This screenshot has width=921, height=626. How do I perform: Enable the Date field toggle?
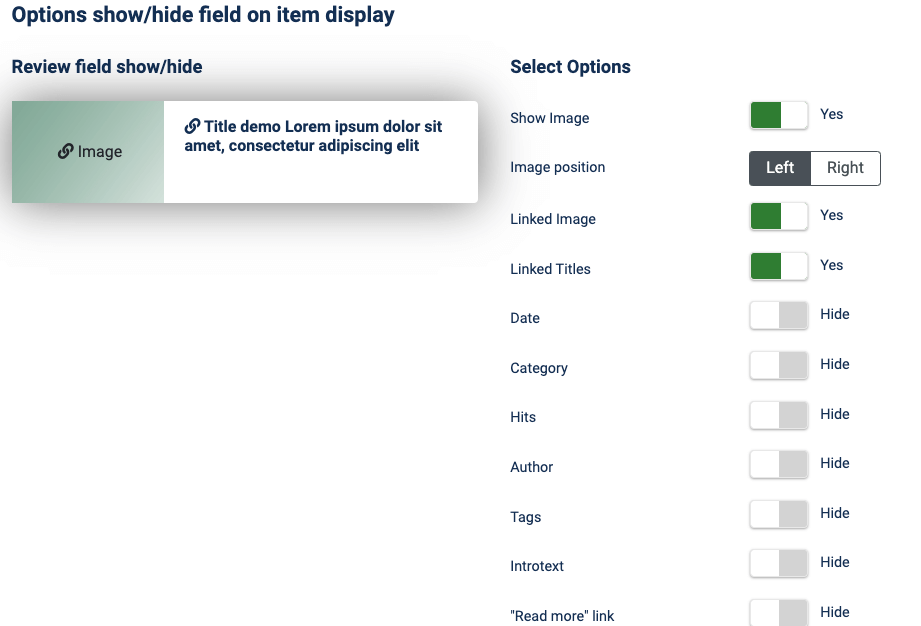tap(779, 315)
